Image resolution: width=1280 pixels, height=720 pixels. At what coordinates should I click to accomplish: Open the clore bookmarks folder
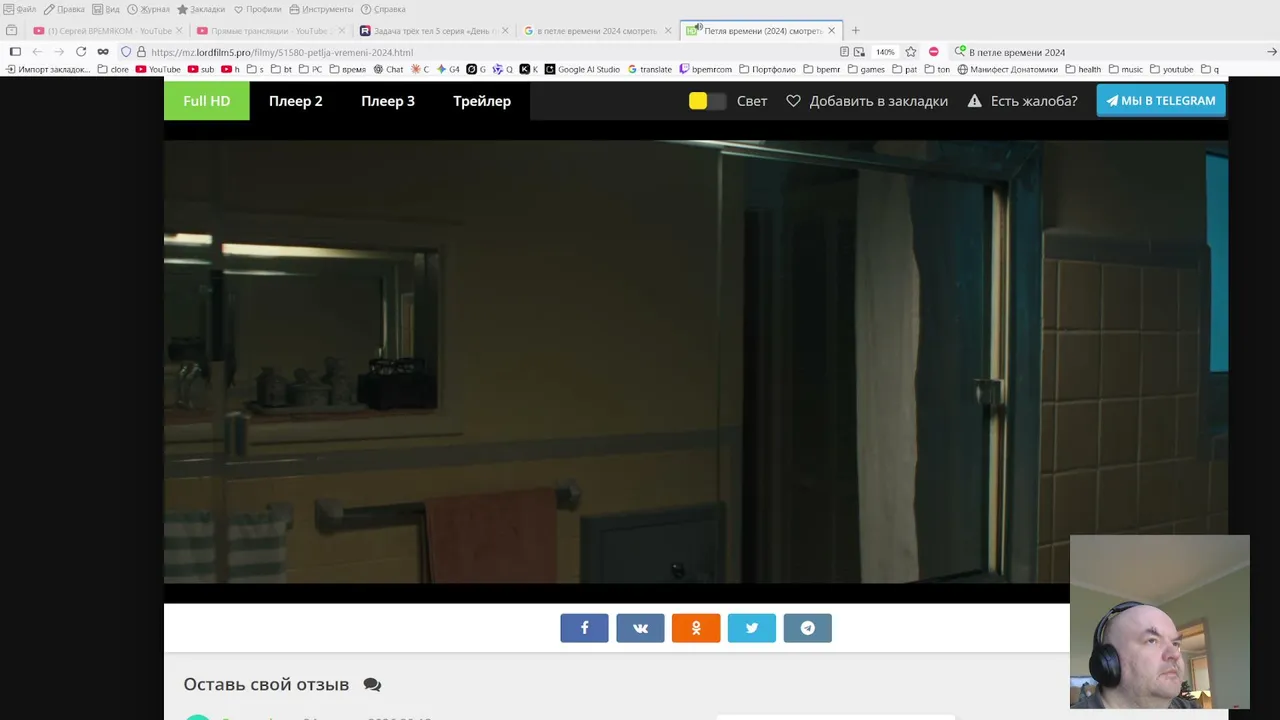pos(113,70)
